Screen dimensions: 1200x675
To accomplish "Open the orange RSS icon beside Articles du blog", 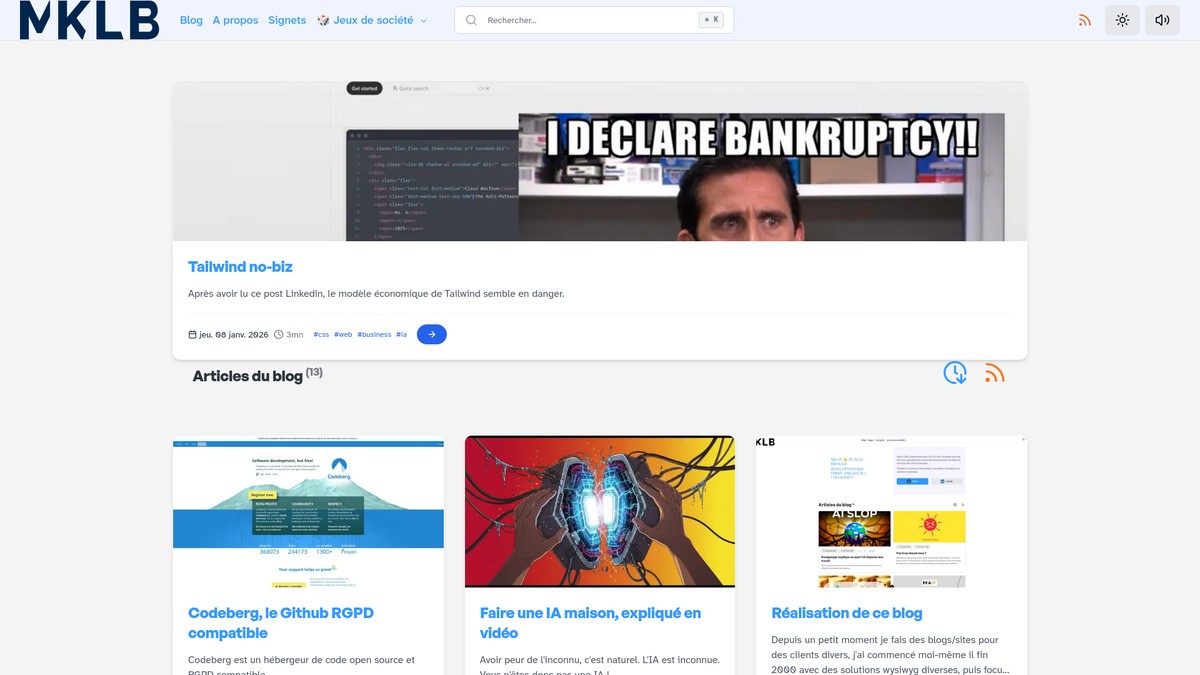I will click(994, 373).
